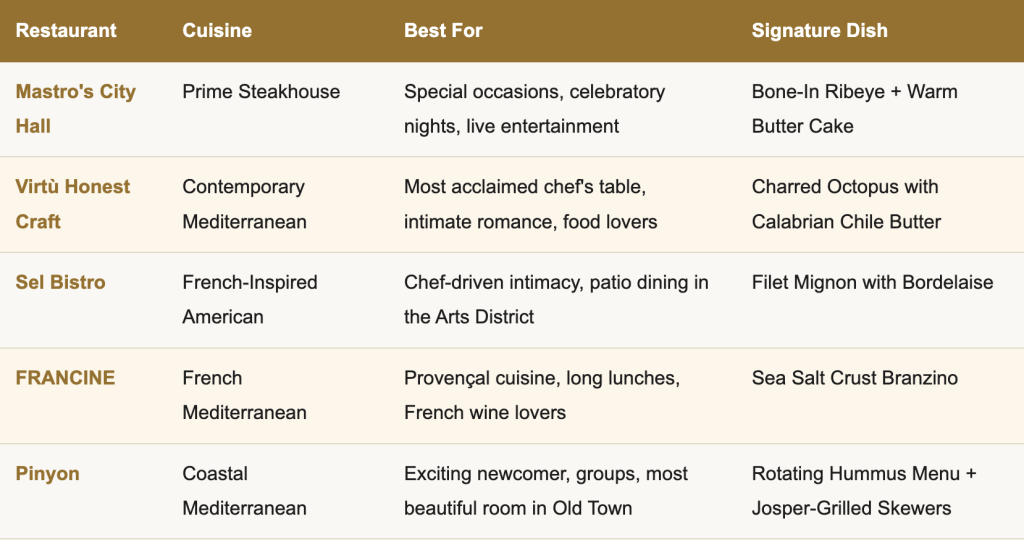This screenshot has height=540, width=1024.
Task: Select the Bone-In Ribeye signature dish text
Action: coord(854,92)
